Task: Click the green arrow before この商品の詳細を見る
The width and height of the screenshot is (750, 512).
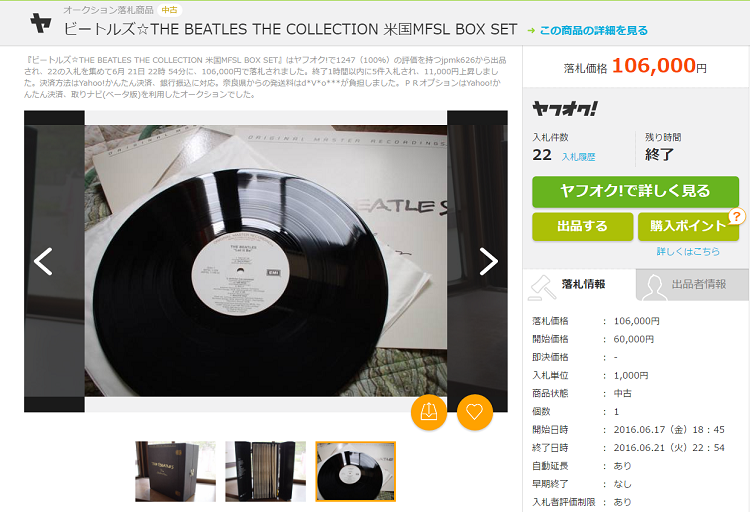Action: point(531,30)
